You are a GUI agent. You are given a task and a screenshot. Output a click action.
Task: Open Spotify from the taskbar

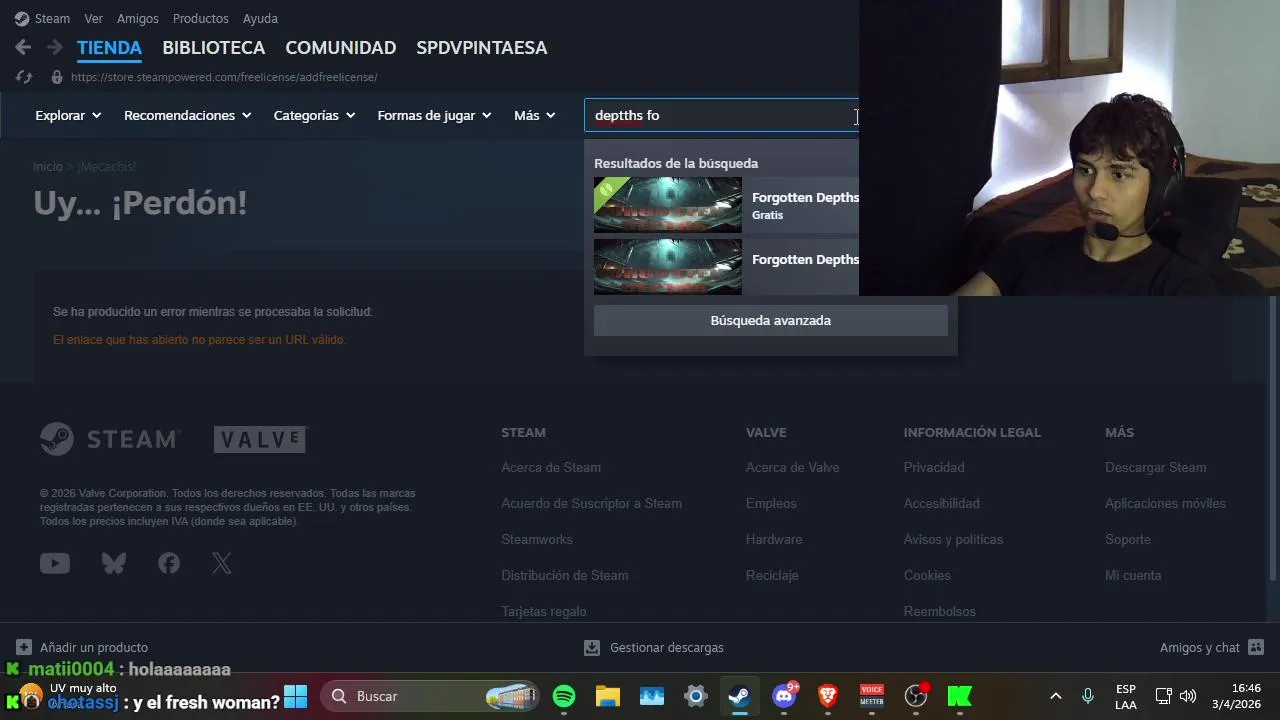(x=564, y=696)
